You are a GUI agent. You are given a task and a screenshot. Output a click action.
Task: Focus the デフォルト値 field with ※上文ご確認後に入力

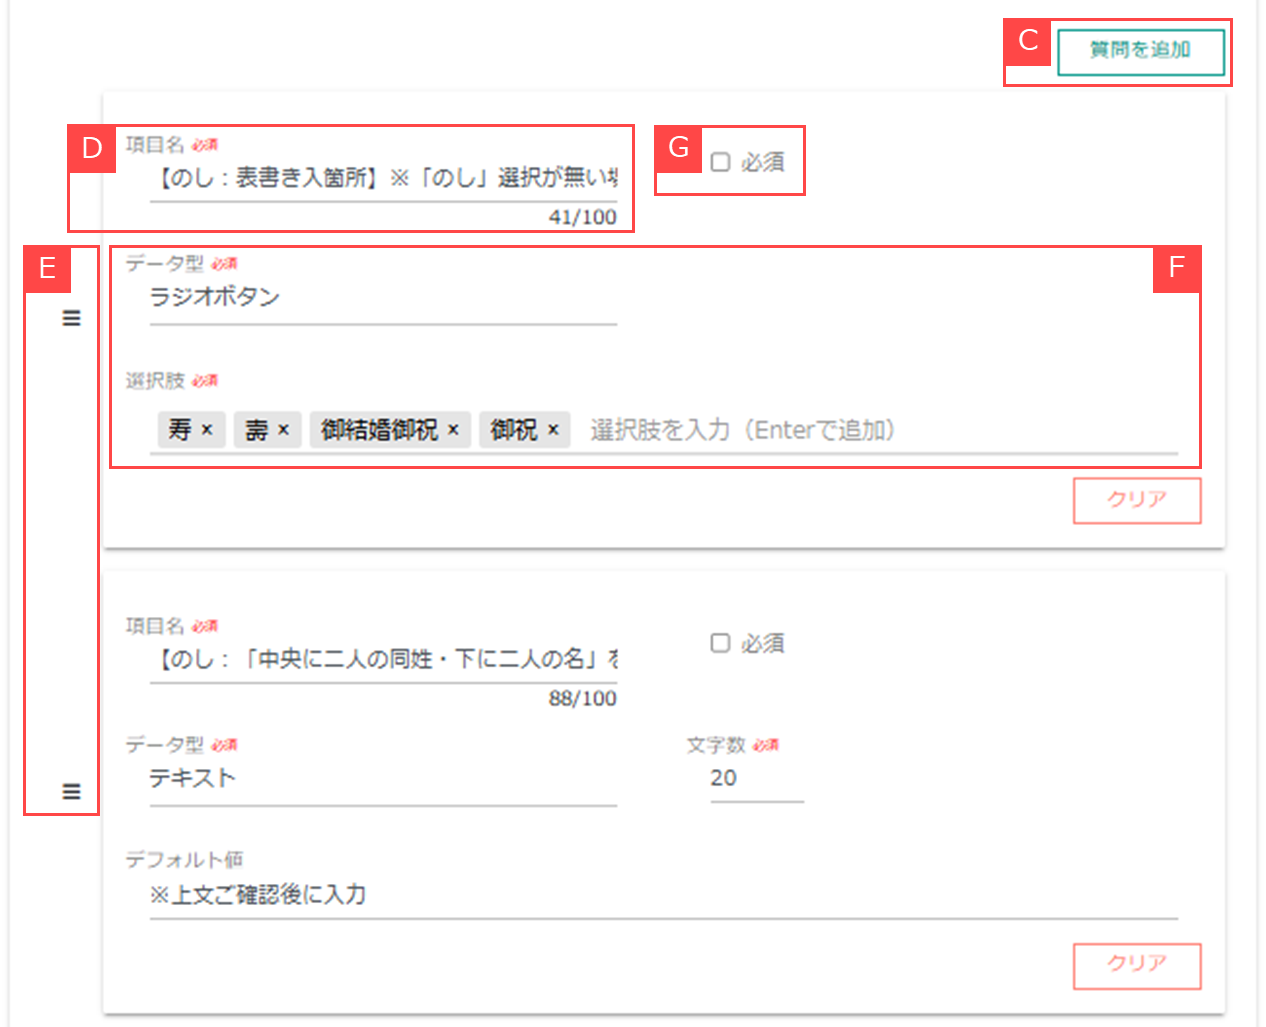pos(662,895)
